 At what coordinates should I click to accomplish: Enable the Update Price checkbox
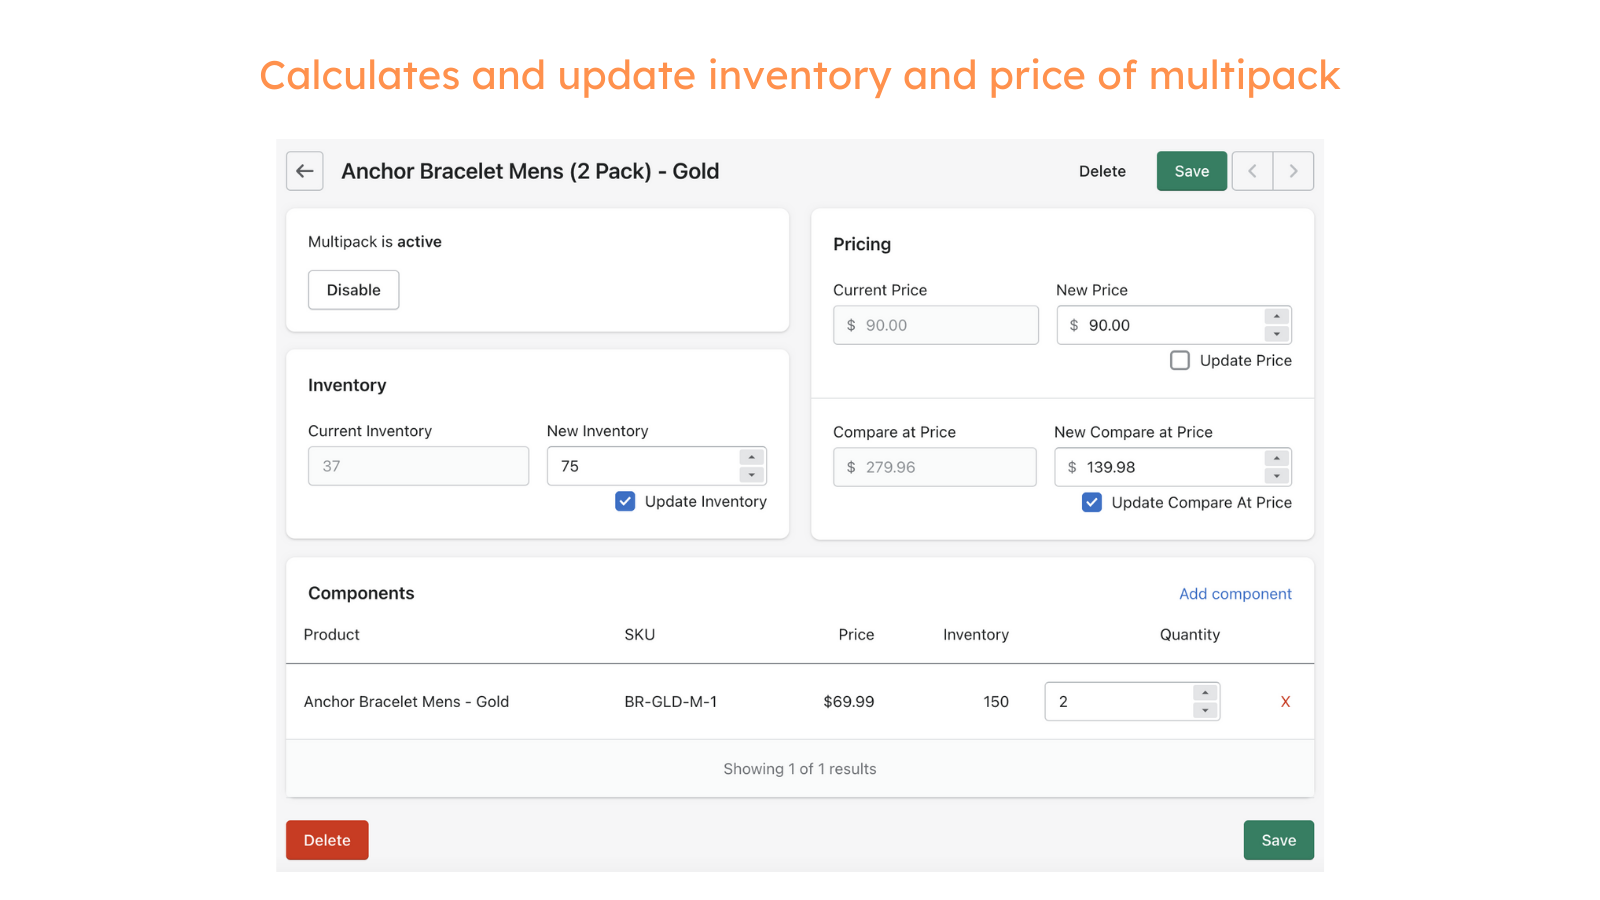[1179, 360]
